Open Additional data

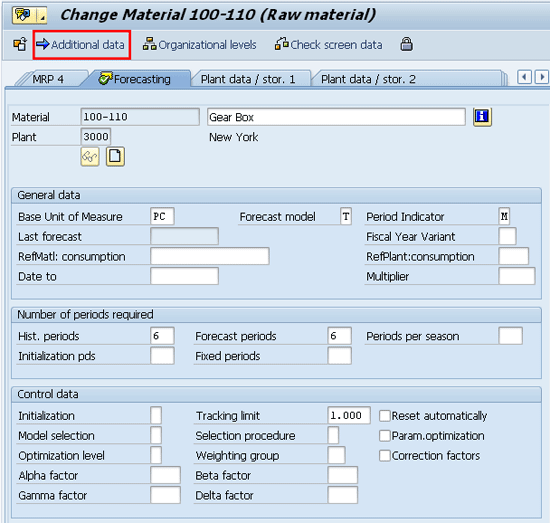click(80, 45)
